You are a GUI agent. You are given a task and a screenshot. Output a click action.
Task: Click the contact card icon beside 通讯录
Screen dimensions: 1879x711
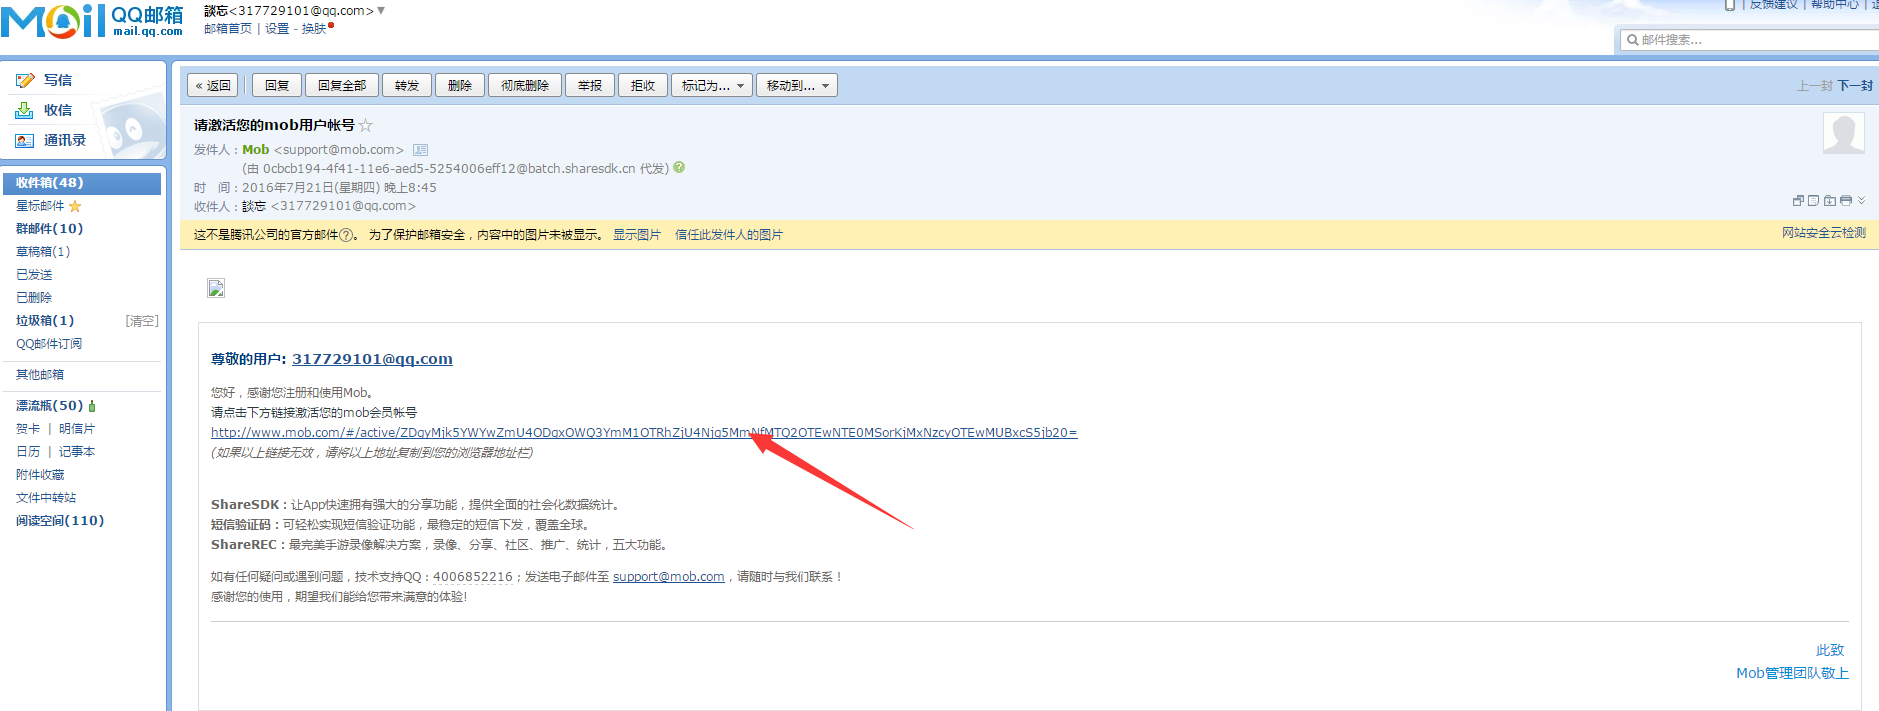click(x=25, y=141)
